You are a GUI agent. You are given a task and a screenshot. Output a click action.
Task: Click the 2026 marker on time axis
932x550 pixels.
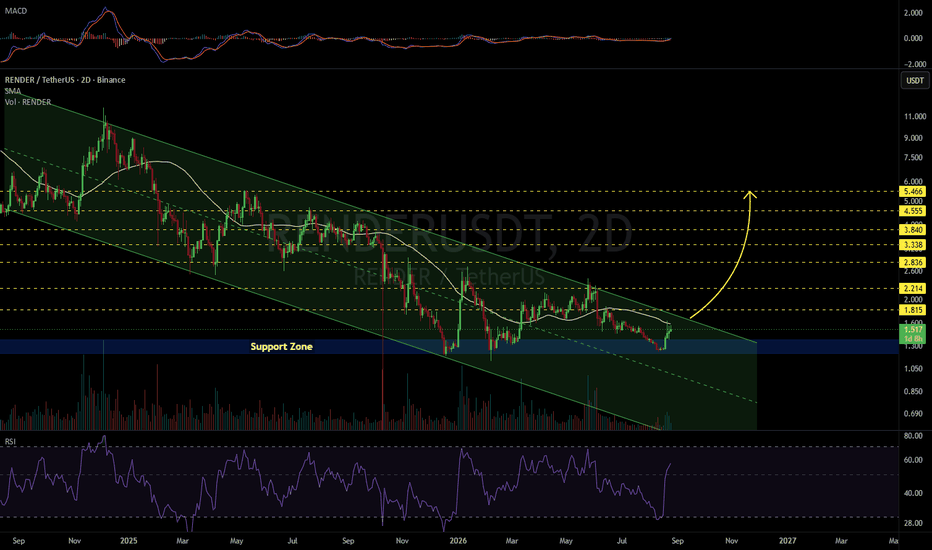pos(458,540)
